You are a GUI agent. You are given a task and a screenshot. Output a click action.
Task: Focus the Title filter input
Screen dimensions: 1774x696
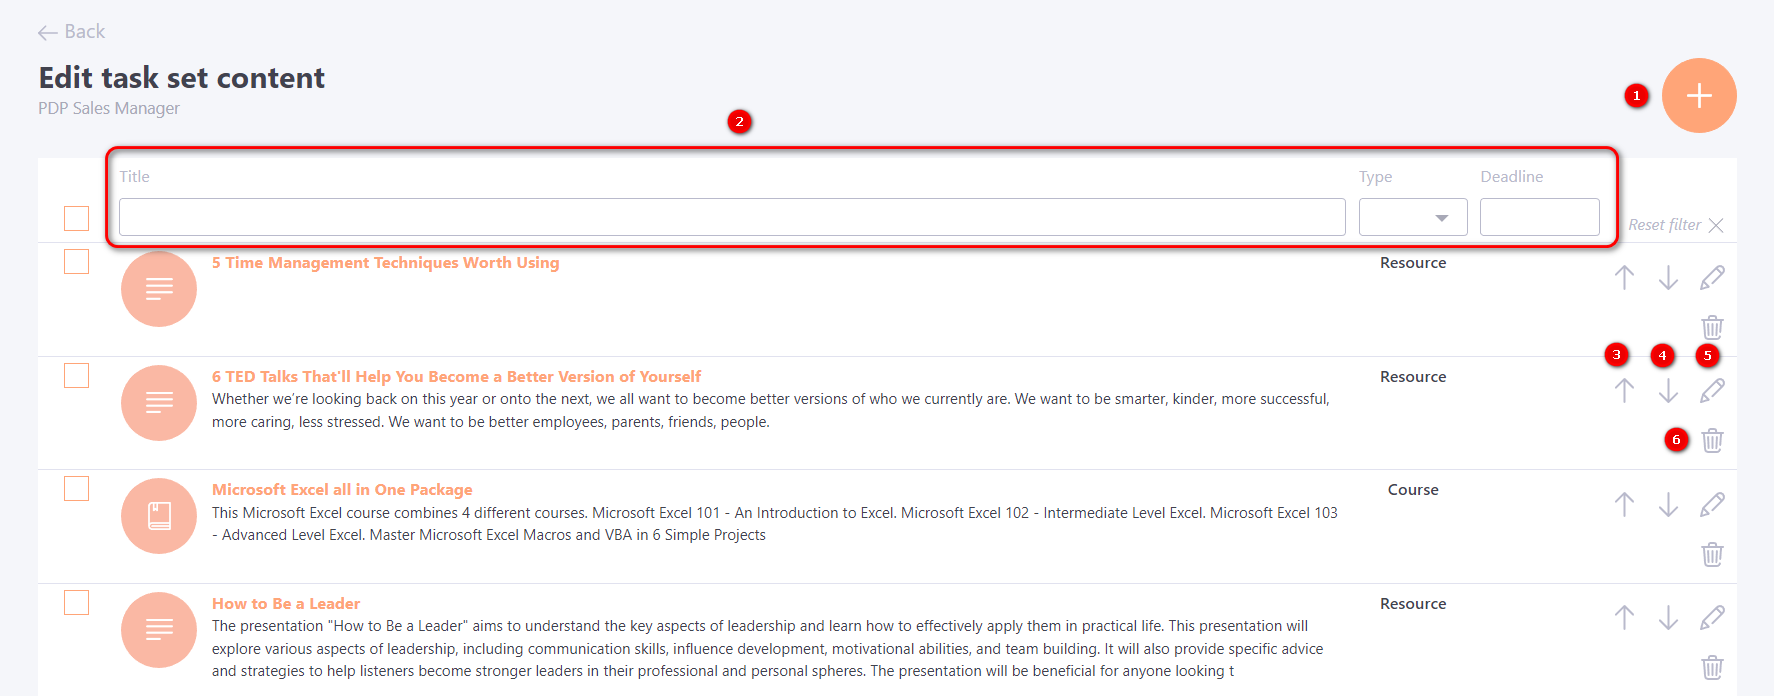[x=731, y=217]
